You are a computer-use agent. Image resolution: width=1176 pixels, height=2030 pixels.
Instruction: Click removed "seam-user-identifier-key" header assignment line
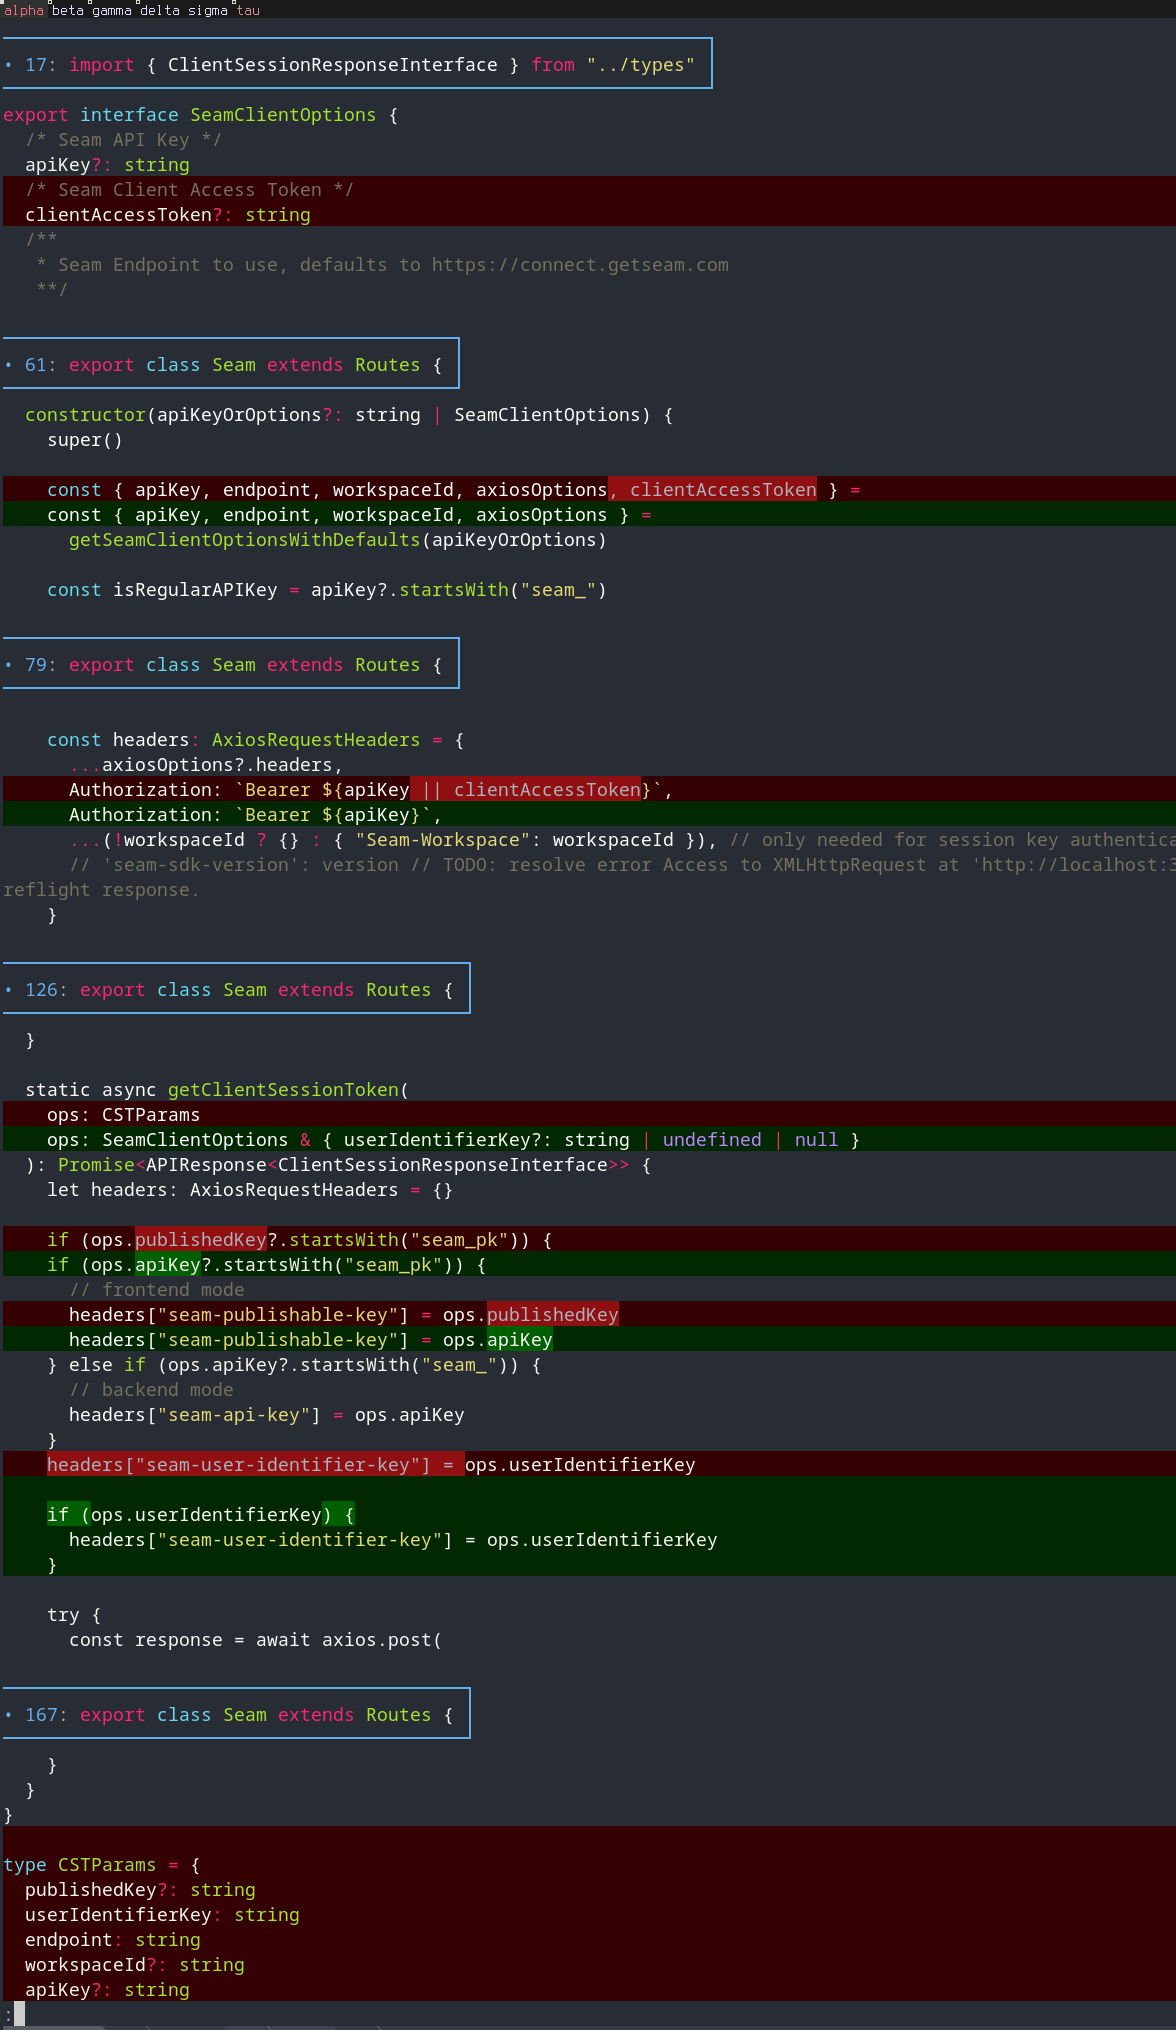coord(371,1465)
